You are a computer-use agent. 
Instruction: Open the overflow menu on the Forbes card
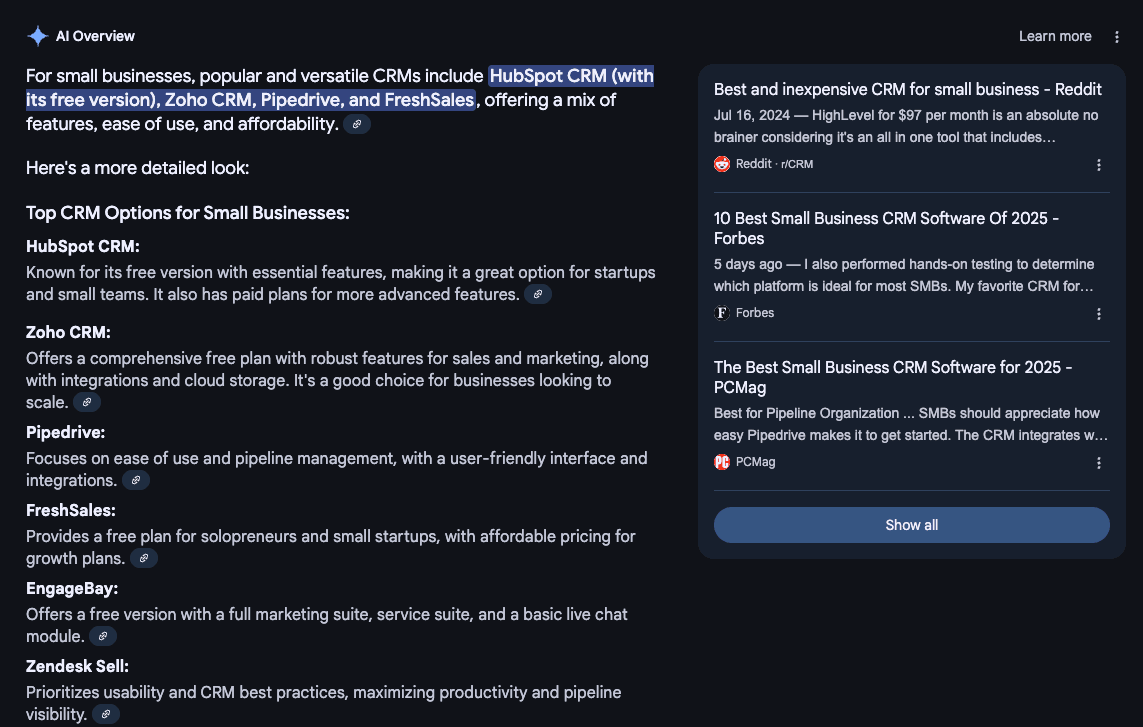[x=1098, y=313]
